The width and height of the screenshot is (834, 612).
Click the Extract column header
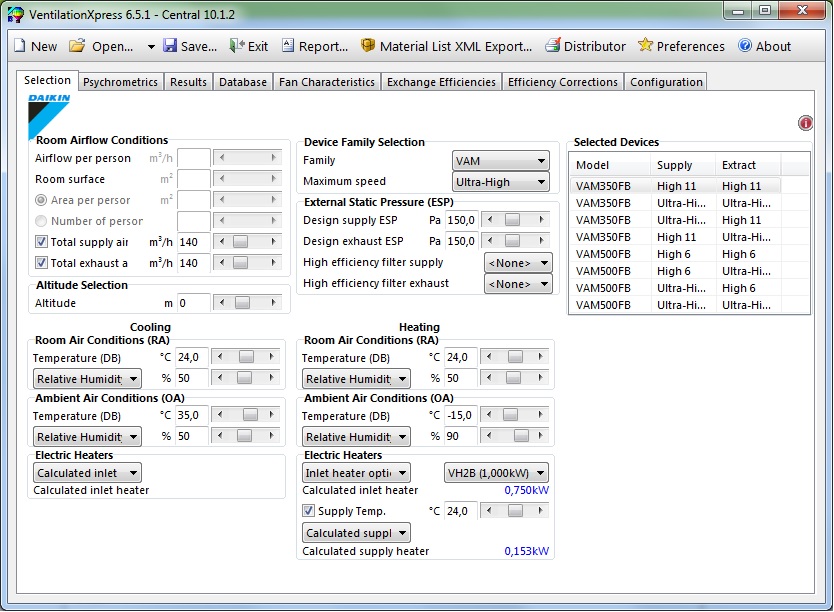pyautogui.click(x=747, y=165)
